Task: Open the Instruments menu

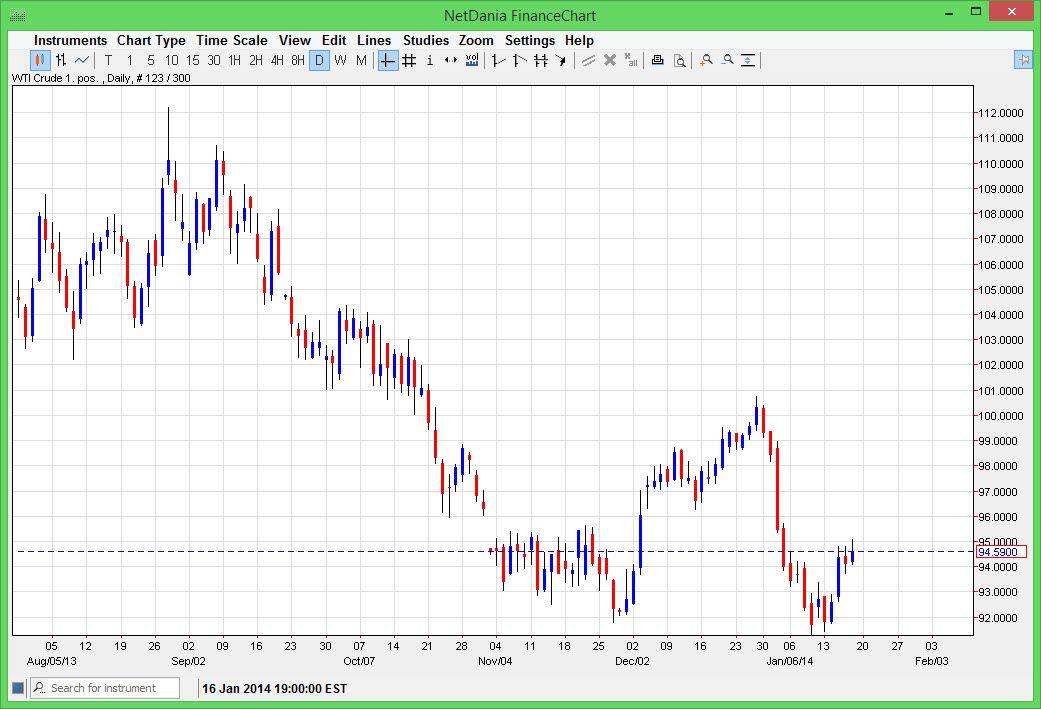Action: click(x=70, y=40)
